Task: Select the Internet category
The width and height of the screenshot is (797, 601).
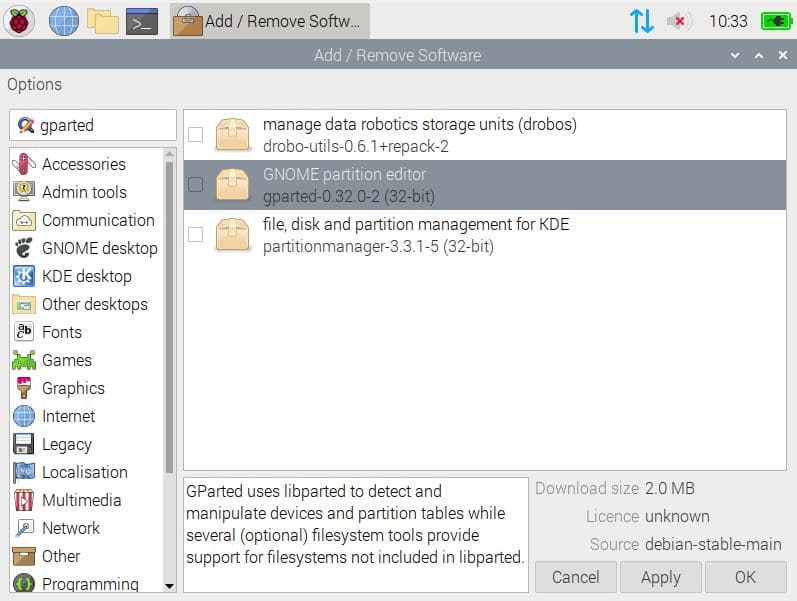Action: pyautogui.click(x=68, y=416)
